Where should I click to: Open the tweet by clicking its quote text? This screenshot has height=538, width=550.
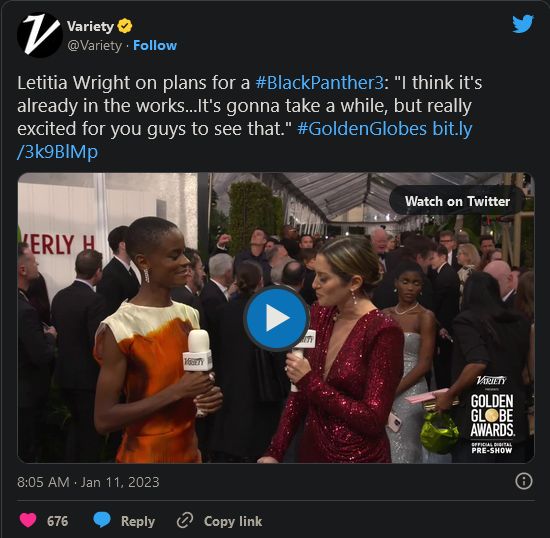tap(246, 106)
